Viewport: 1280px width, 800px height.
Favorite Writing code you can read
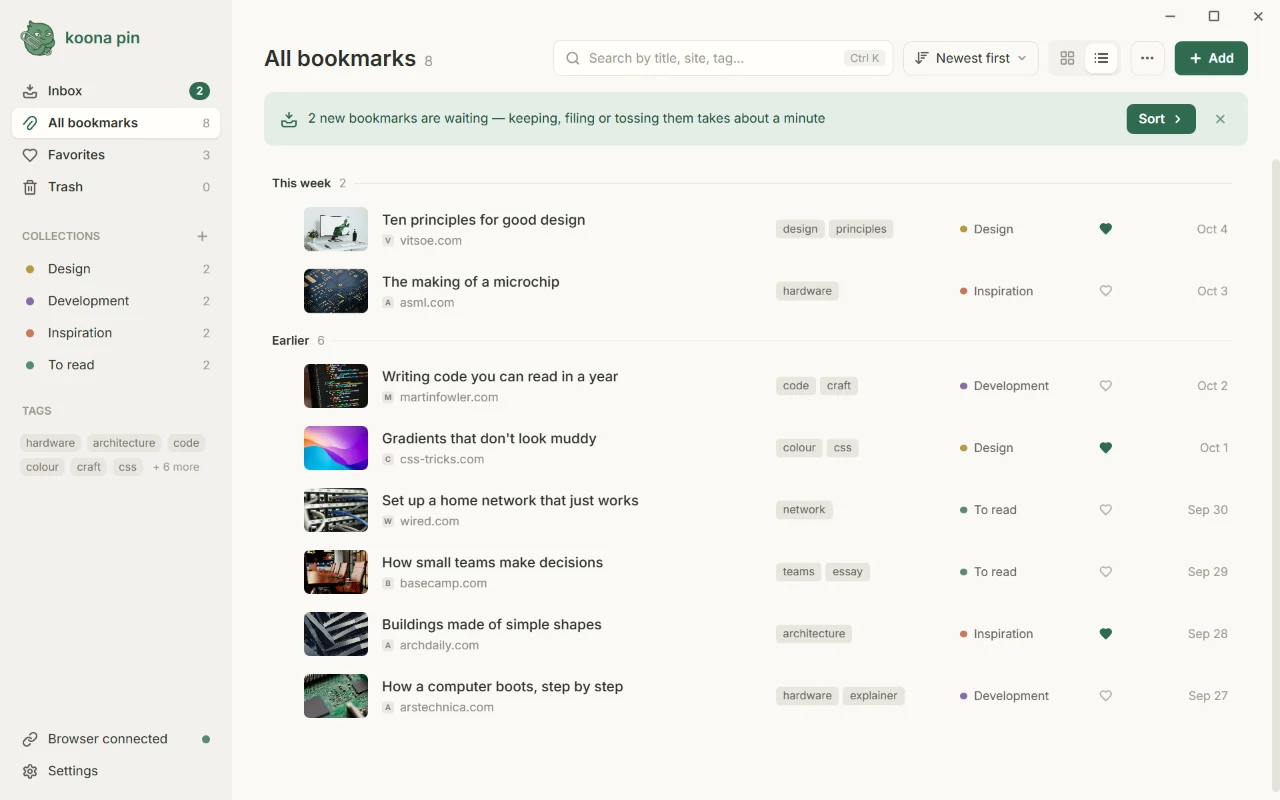(x=1105, y=386)
